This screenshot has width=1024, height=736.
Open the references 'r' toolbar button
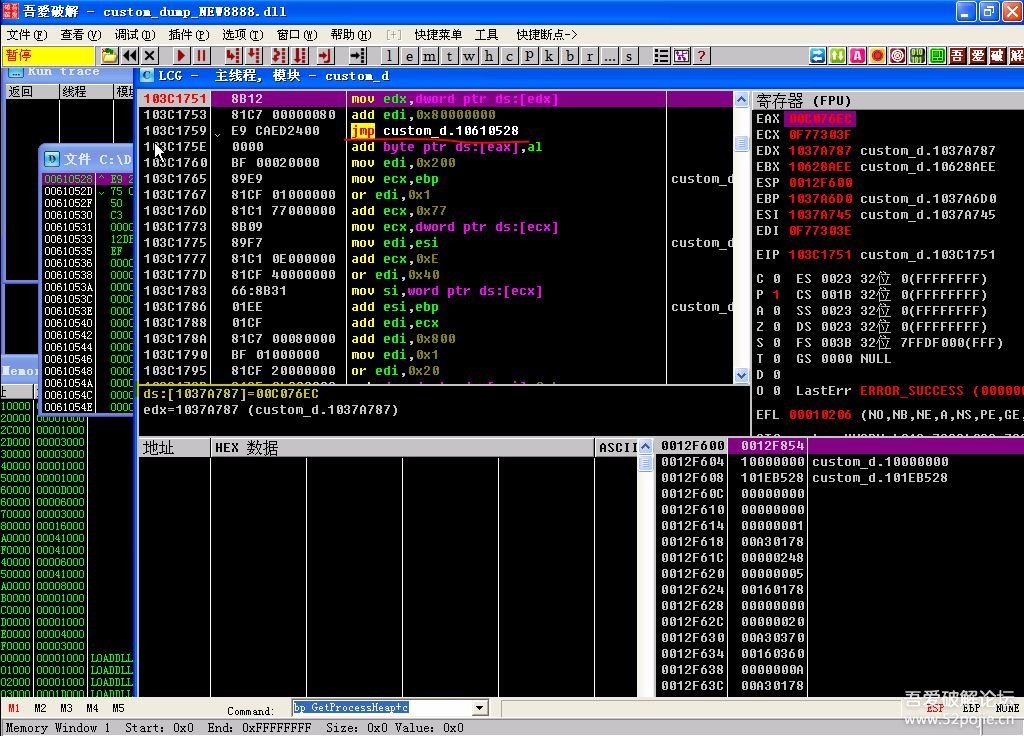590,56
